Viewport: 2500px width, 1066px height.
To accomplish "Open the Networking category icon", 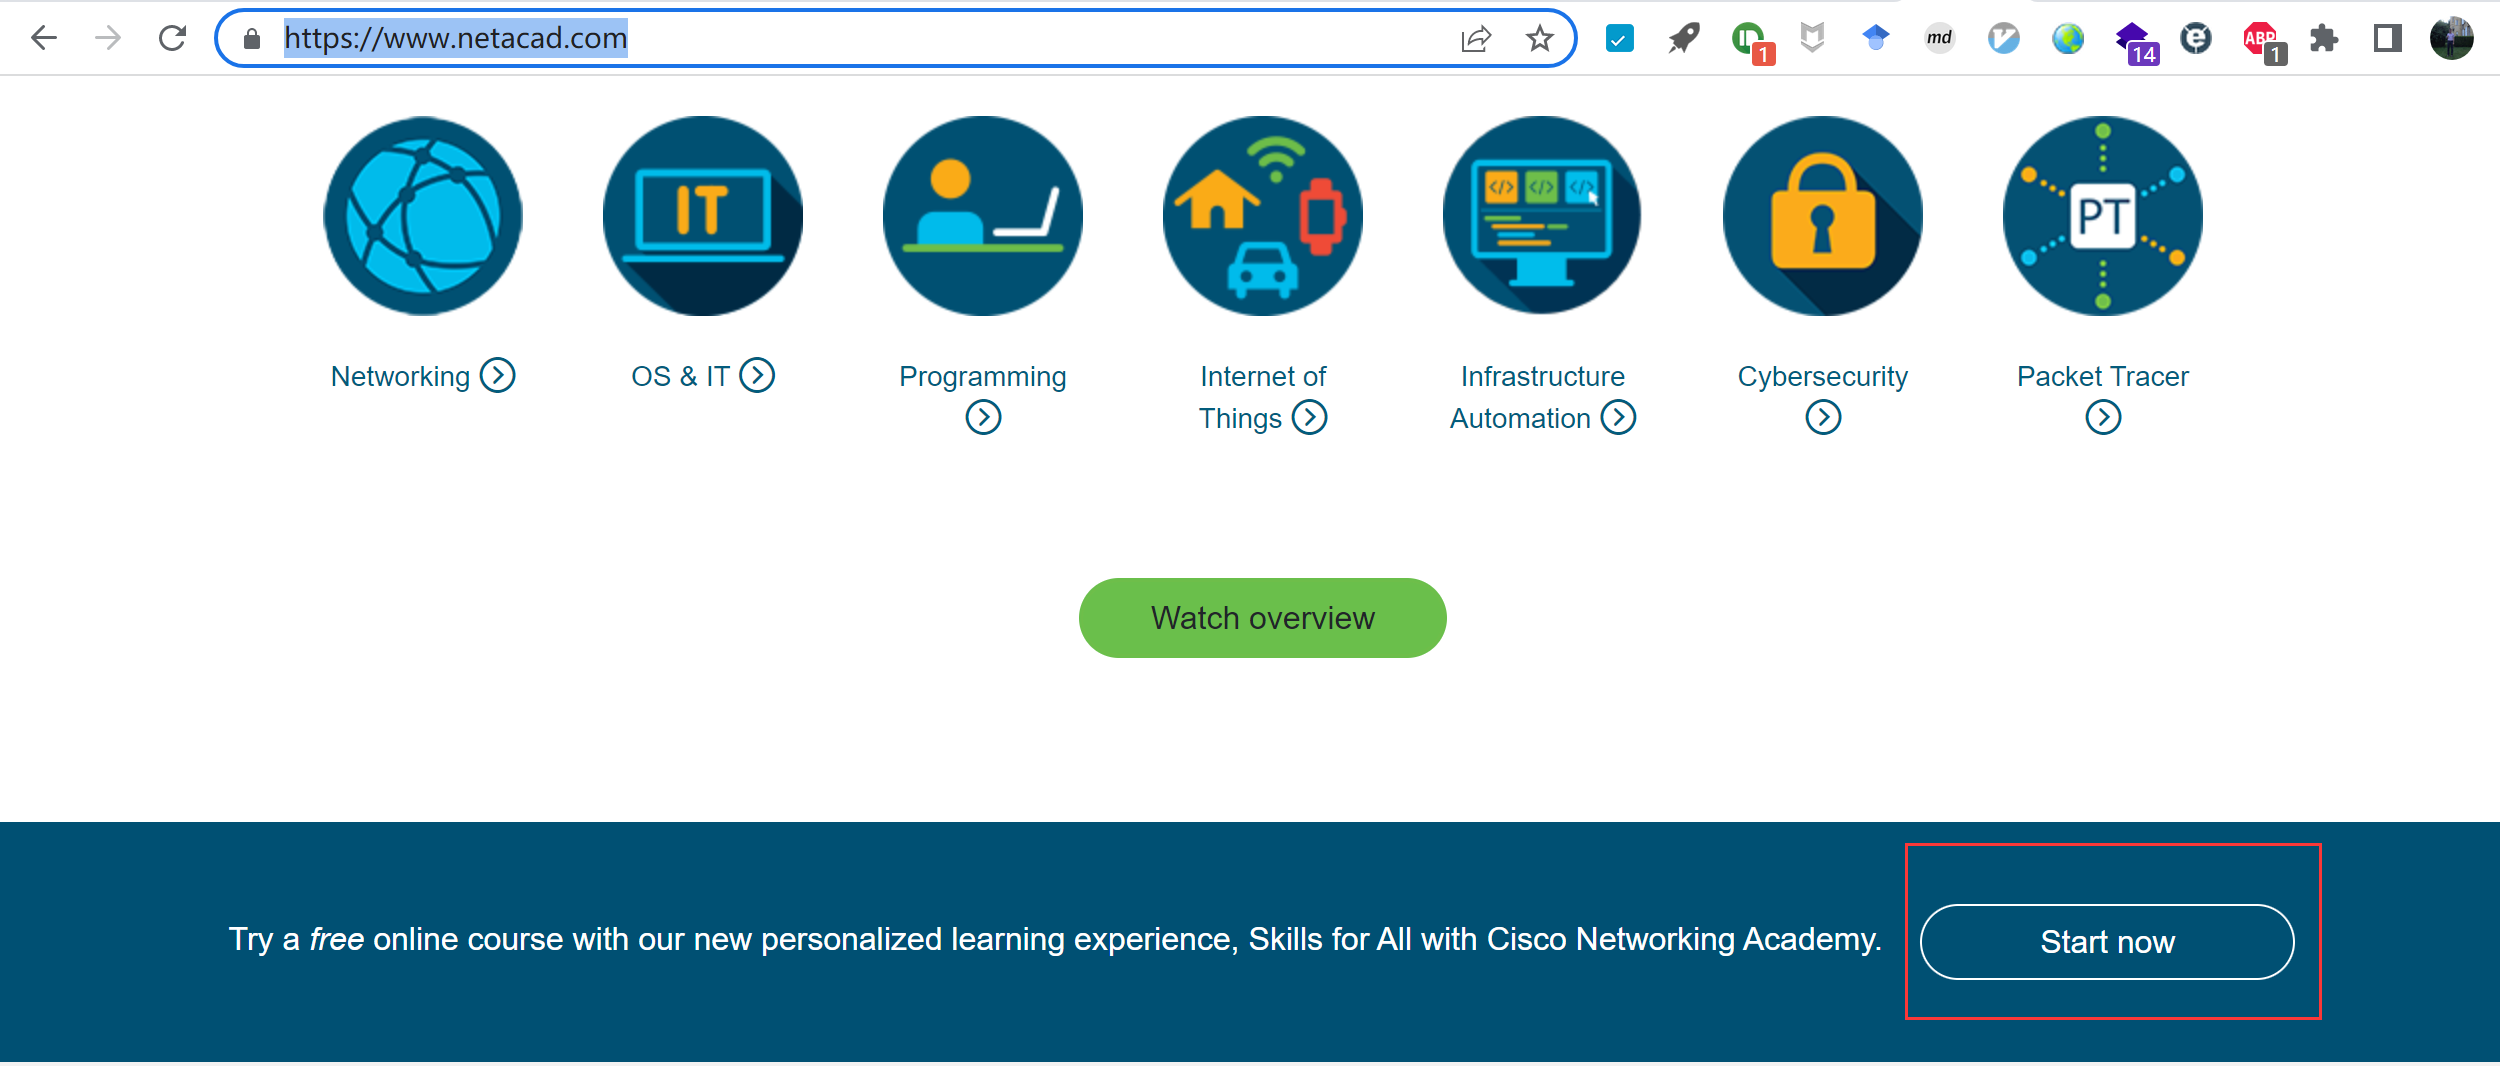I will (x=422, y=216).
